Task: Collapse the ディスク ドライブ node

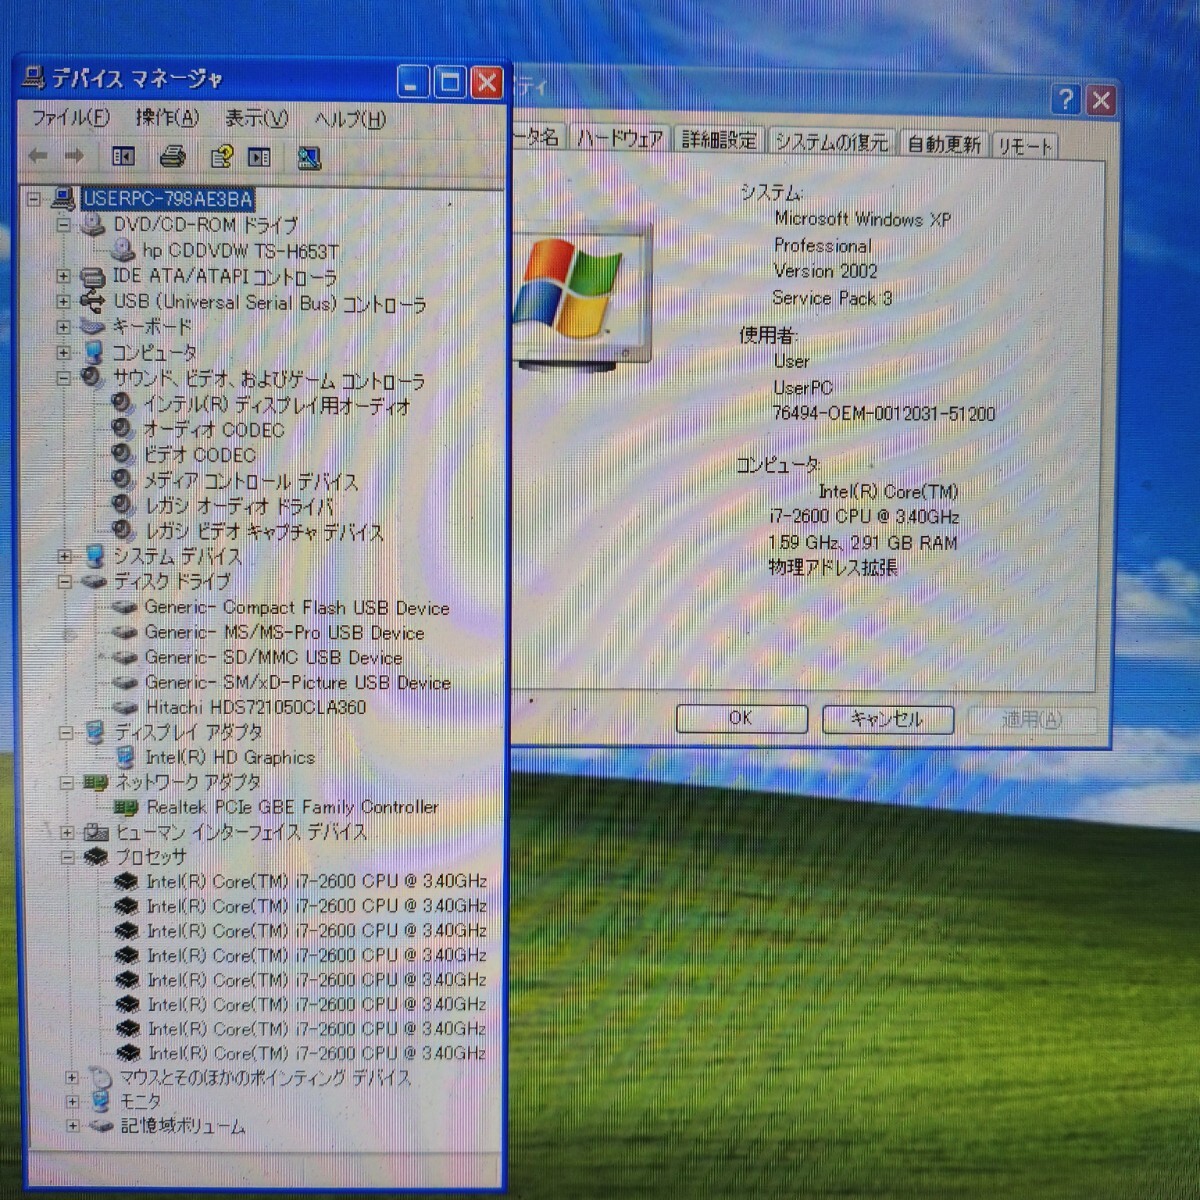Action: coord(65,581)
